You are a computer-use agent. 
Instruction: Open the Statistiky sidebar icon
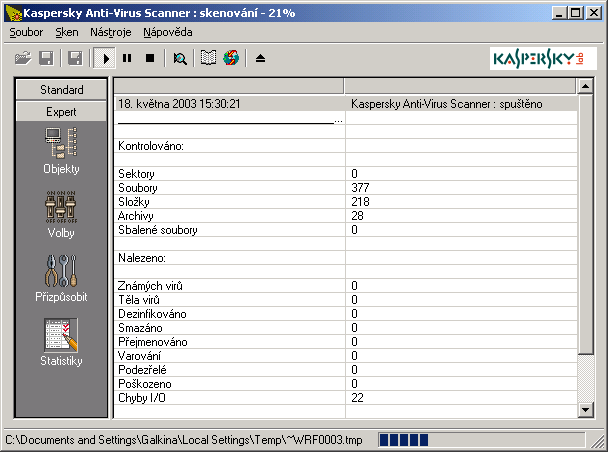61,342
